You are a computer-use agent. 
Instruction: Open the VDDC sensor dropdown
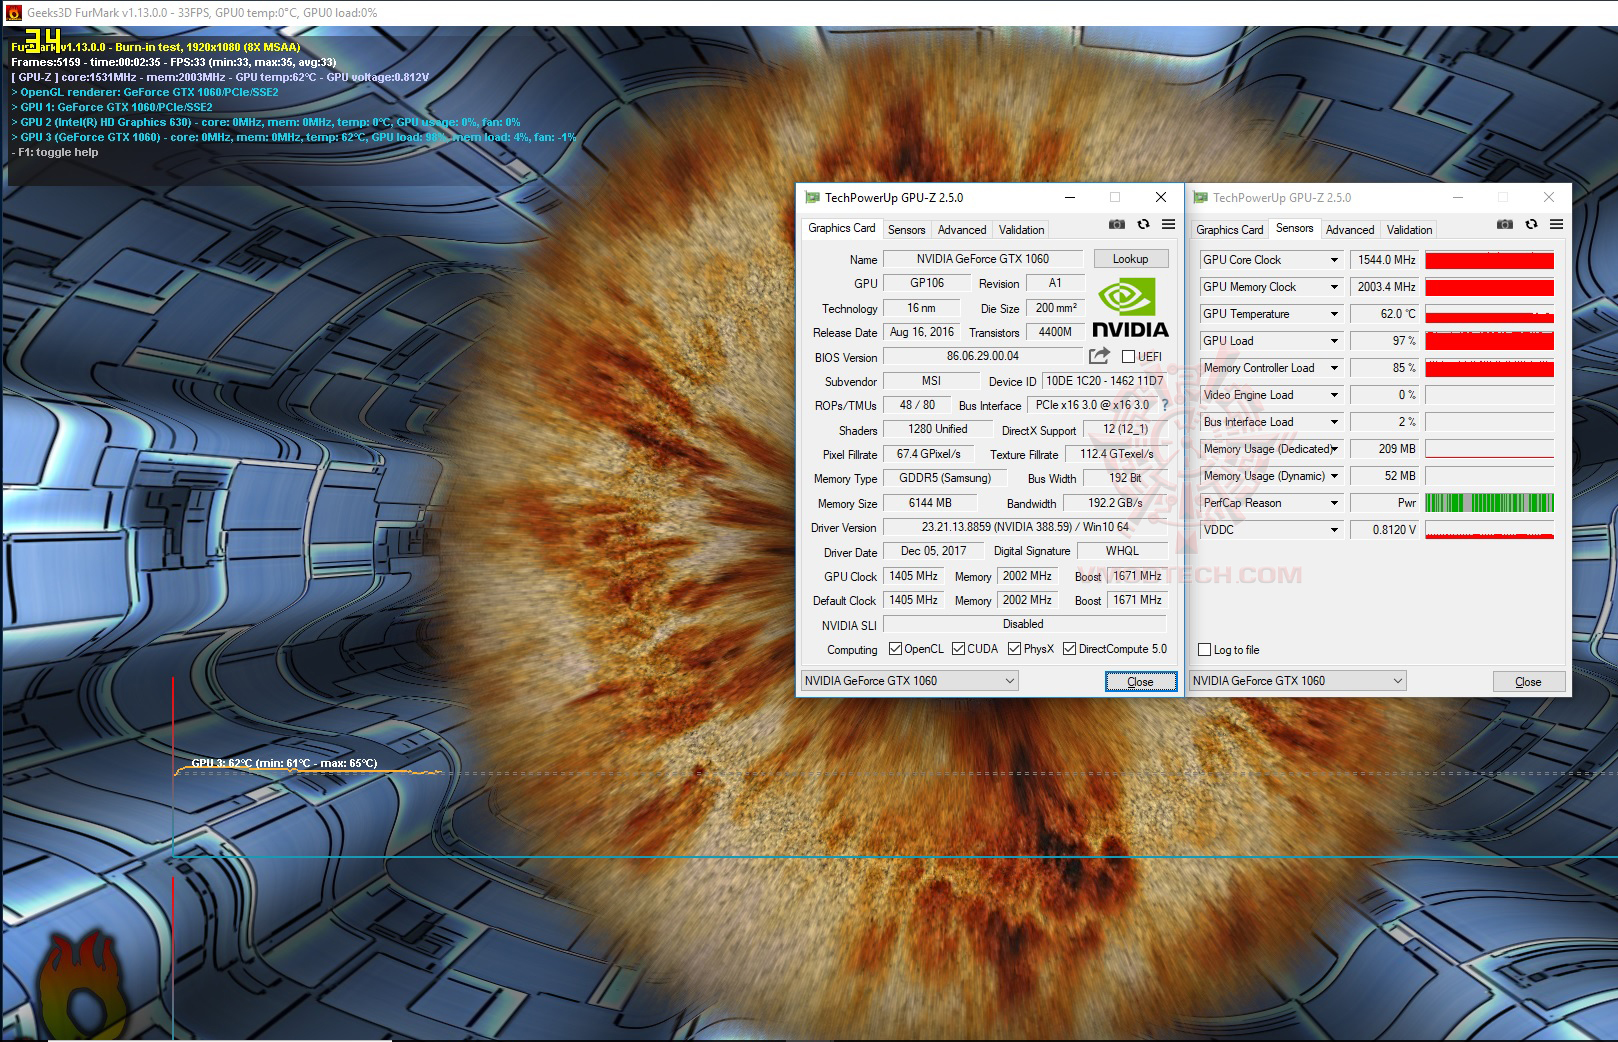1333,530
